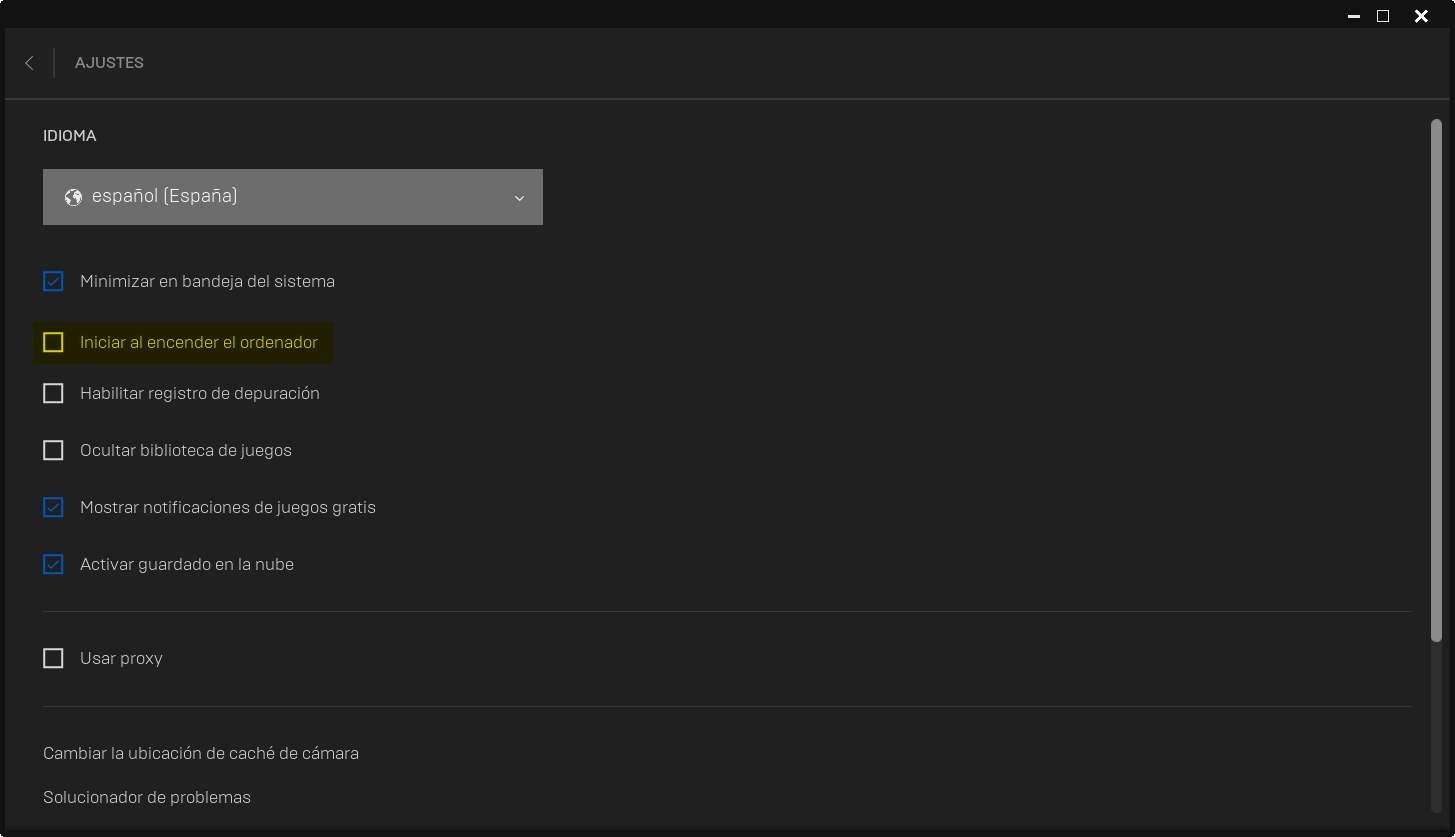Open the español (España) language dropdown
1455x837 pixels.
point(292,197)
